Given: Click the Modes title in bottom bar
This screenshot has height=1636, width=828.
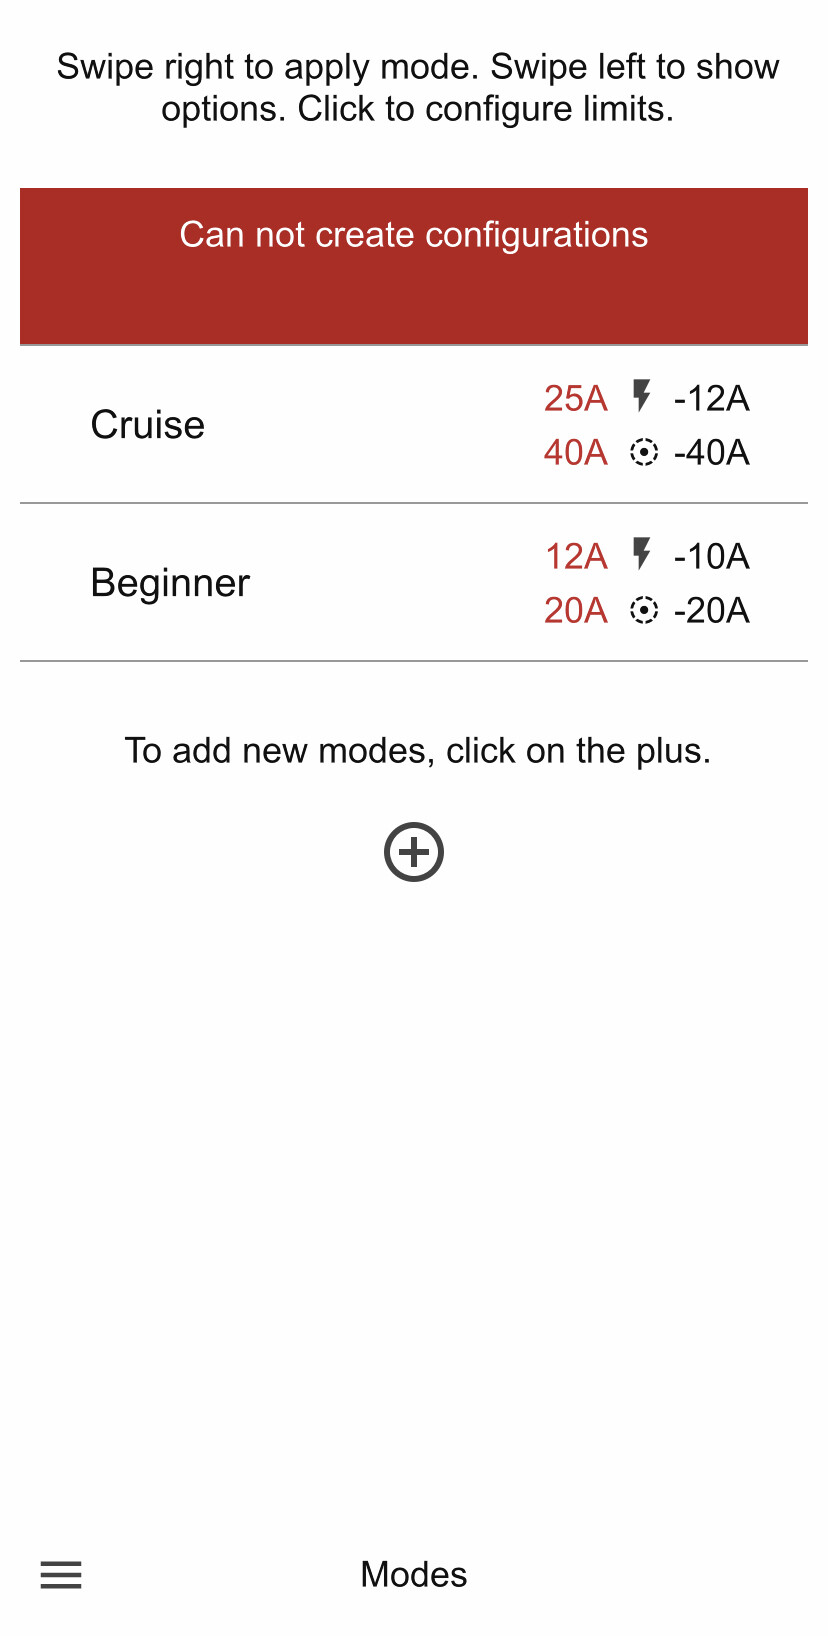Looking at the screenshot, I should (414, 1575).
